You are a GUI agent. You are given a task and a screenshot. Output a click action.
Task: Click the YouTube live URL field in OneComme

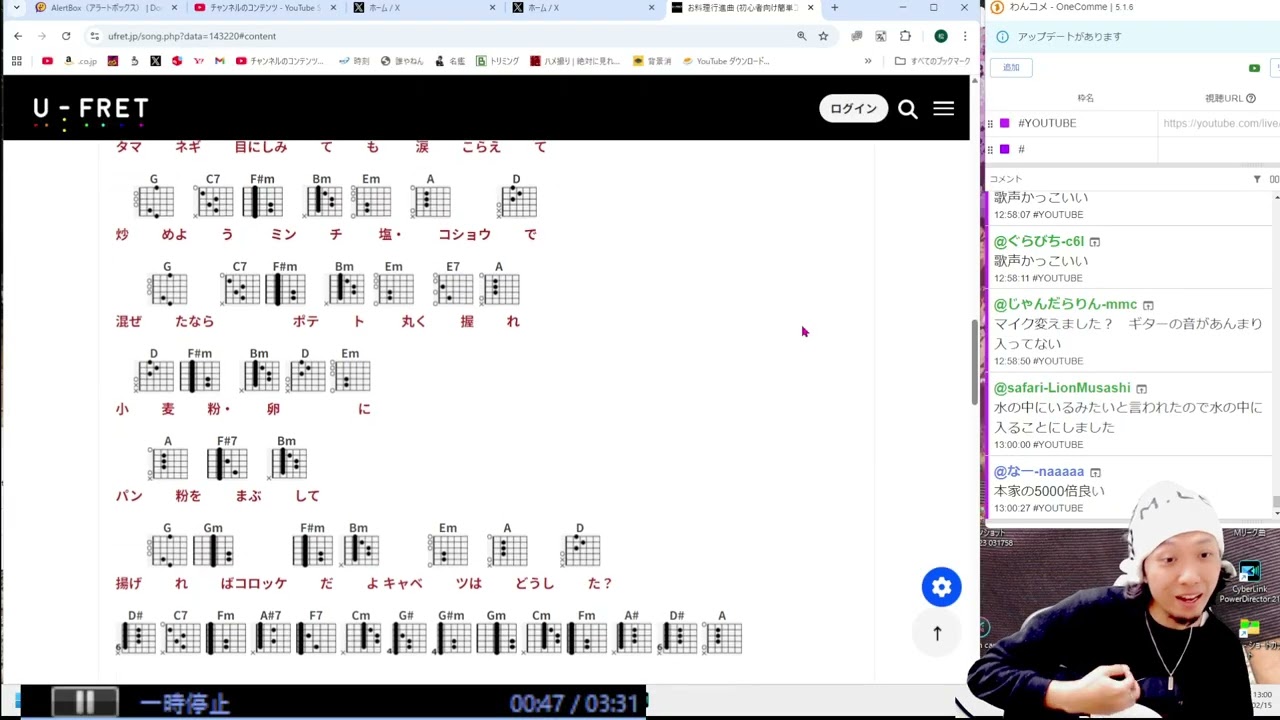click(1220, 123)
